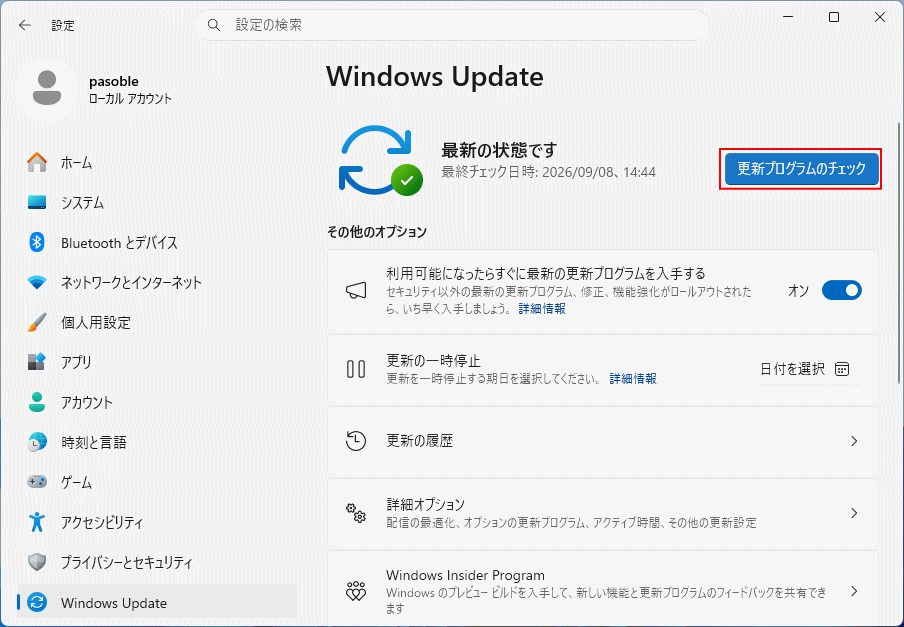
Task: Click the vertical scrollbar thumb
Action: tap(898, 252)
